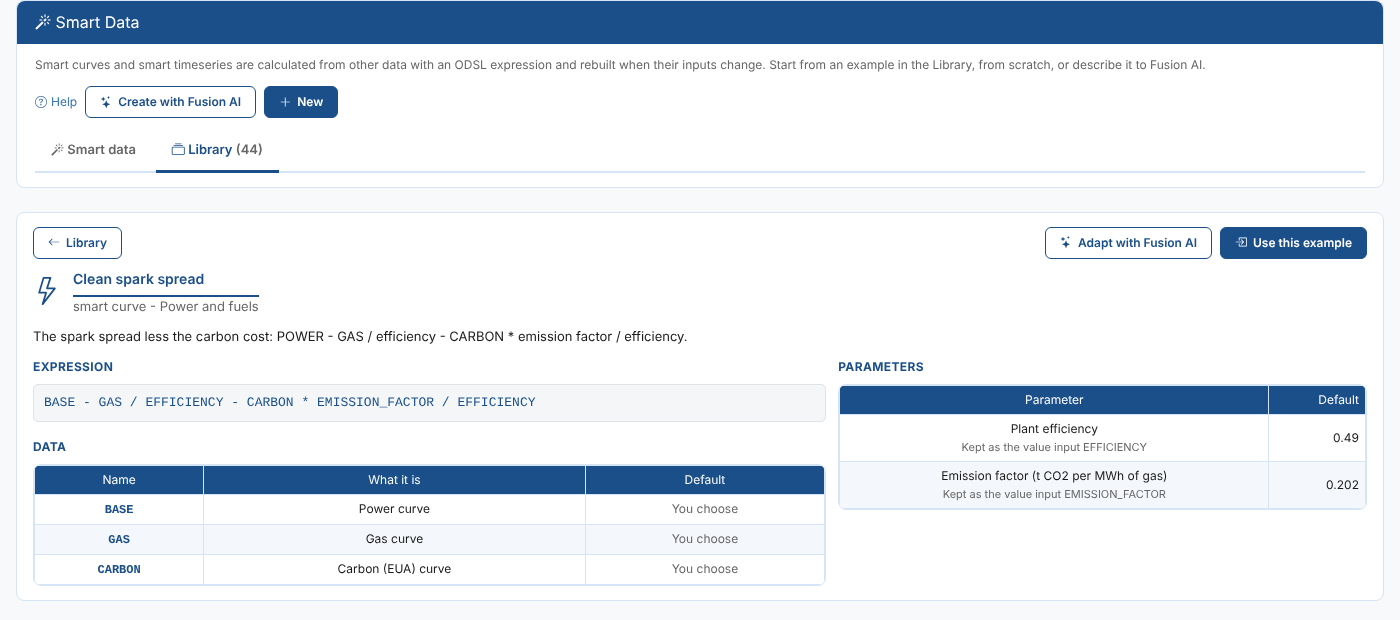
Task: Click the Plant efficiency parameter cell
Action: (1054, 438)
